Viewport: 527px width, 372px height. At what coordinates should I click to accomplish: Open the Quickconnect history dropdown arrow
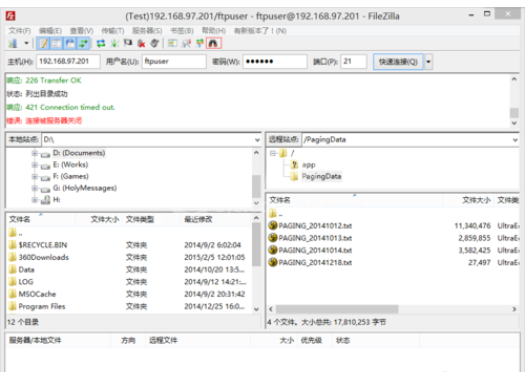[x=429, y=62]
